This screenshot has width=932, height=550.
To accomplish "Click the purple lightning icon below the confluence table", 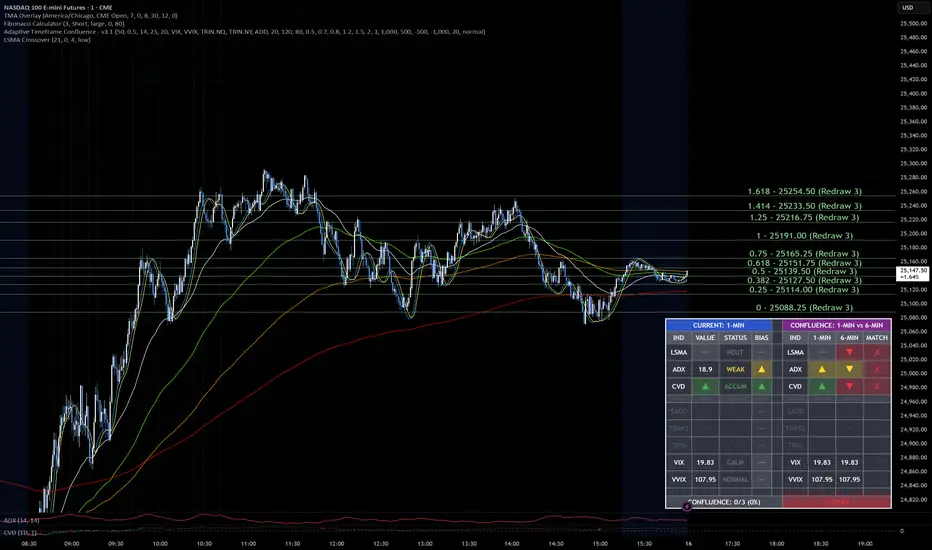I will pyautogui.click(x=687, y=506).
